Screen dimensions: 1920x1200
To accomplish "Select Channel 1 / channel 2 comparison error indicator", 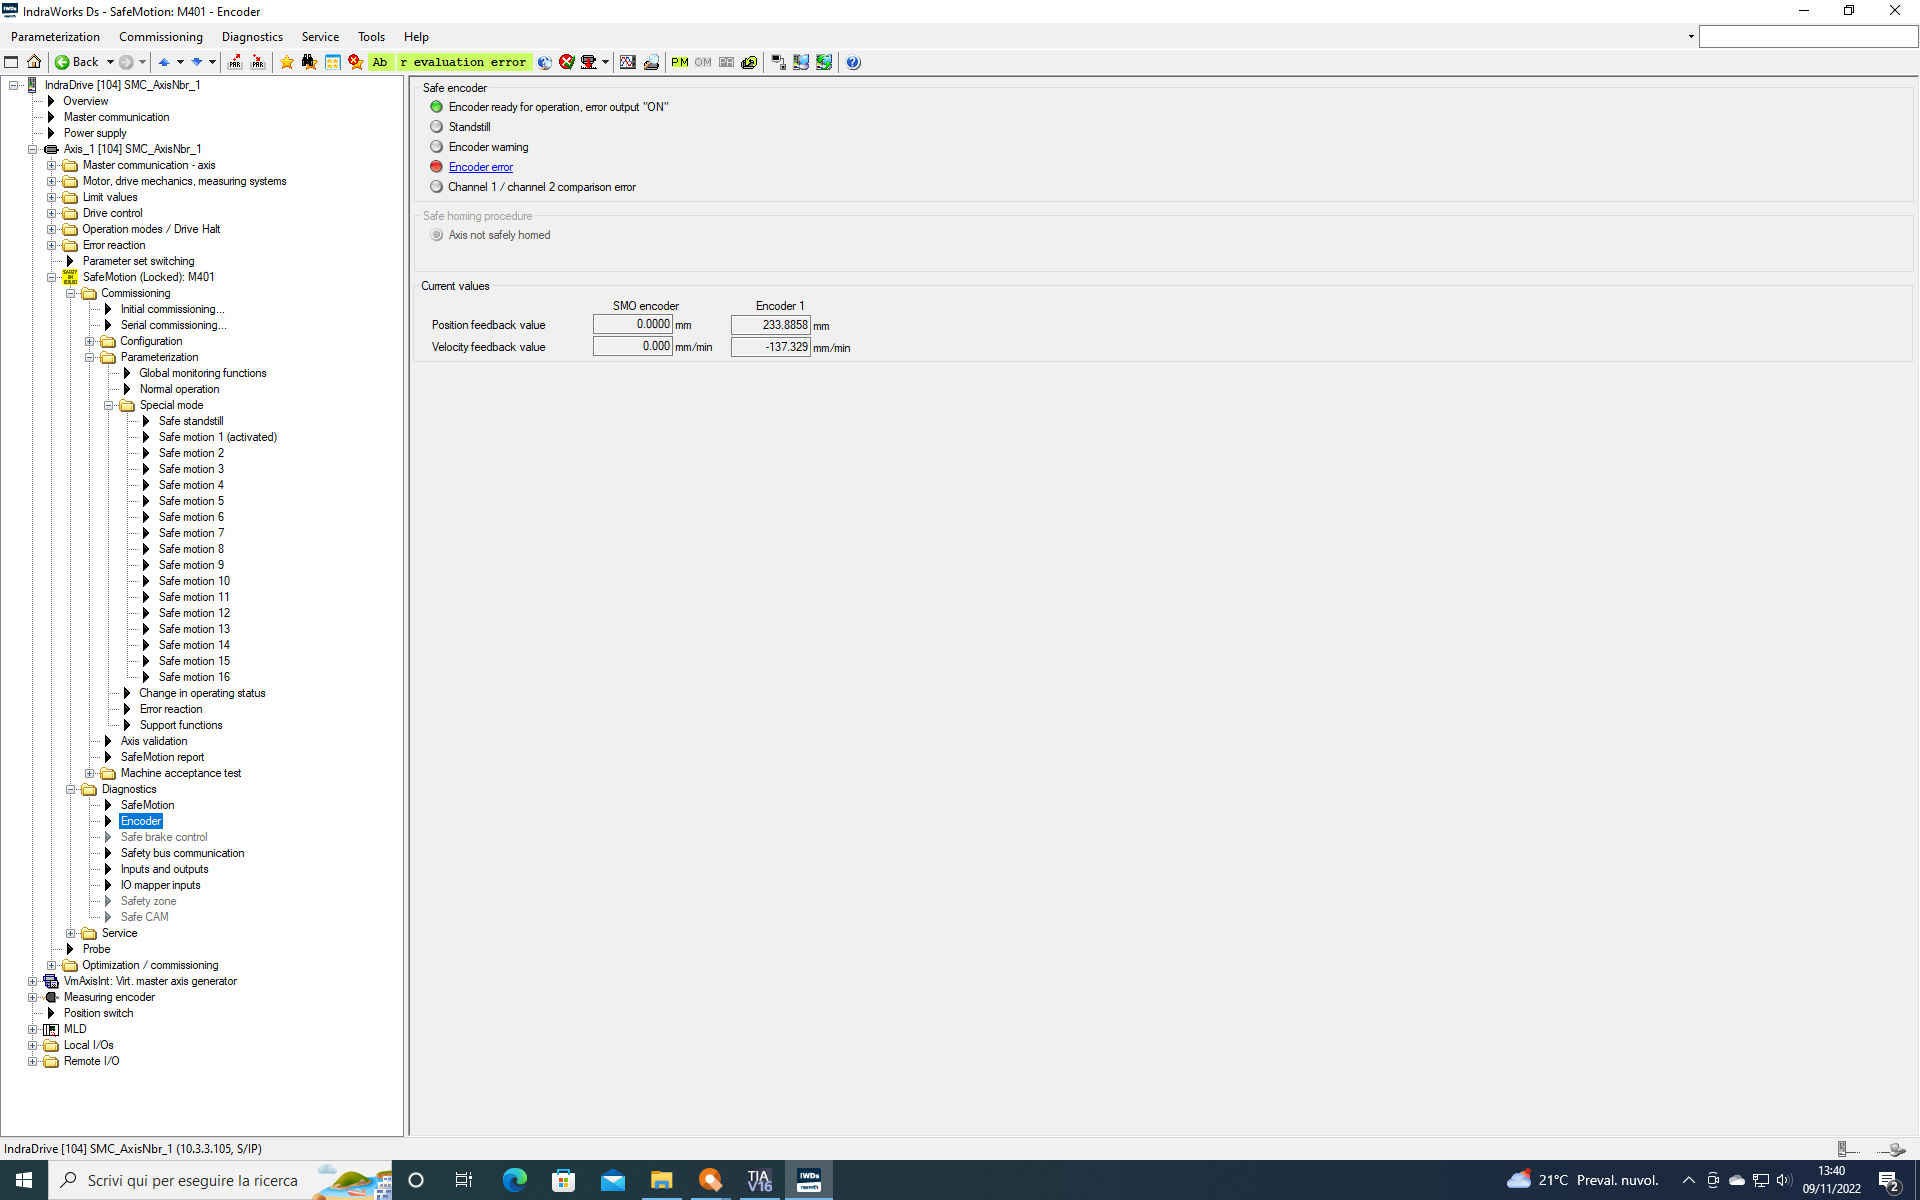I will [x=437, y=187].
